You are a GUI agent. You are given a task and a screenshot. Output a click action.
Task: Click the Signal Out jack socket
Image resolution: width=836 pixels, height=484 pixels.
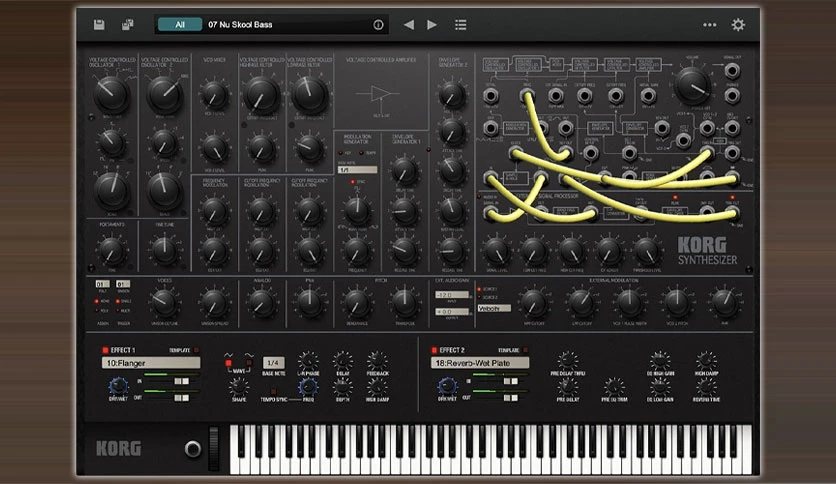pyautogui.click(x=732, y=70)
